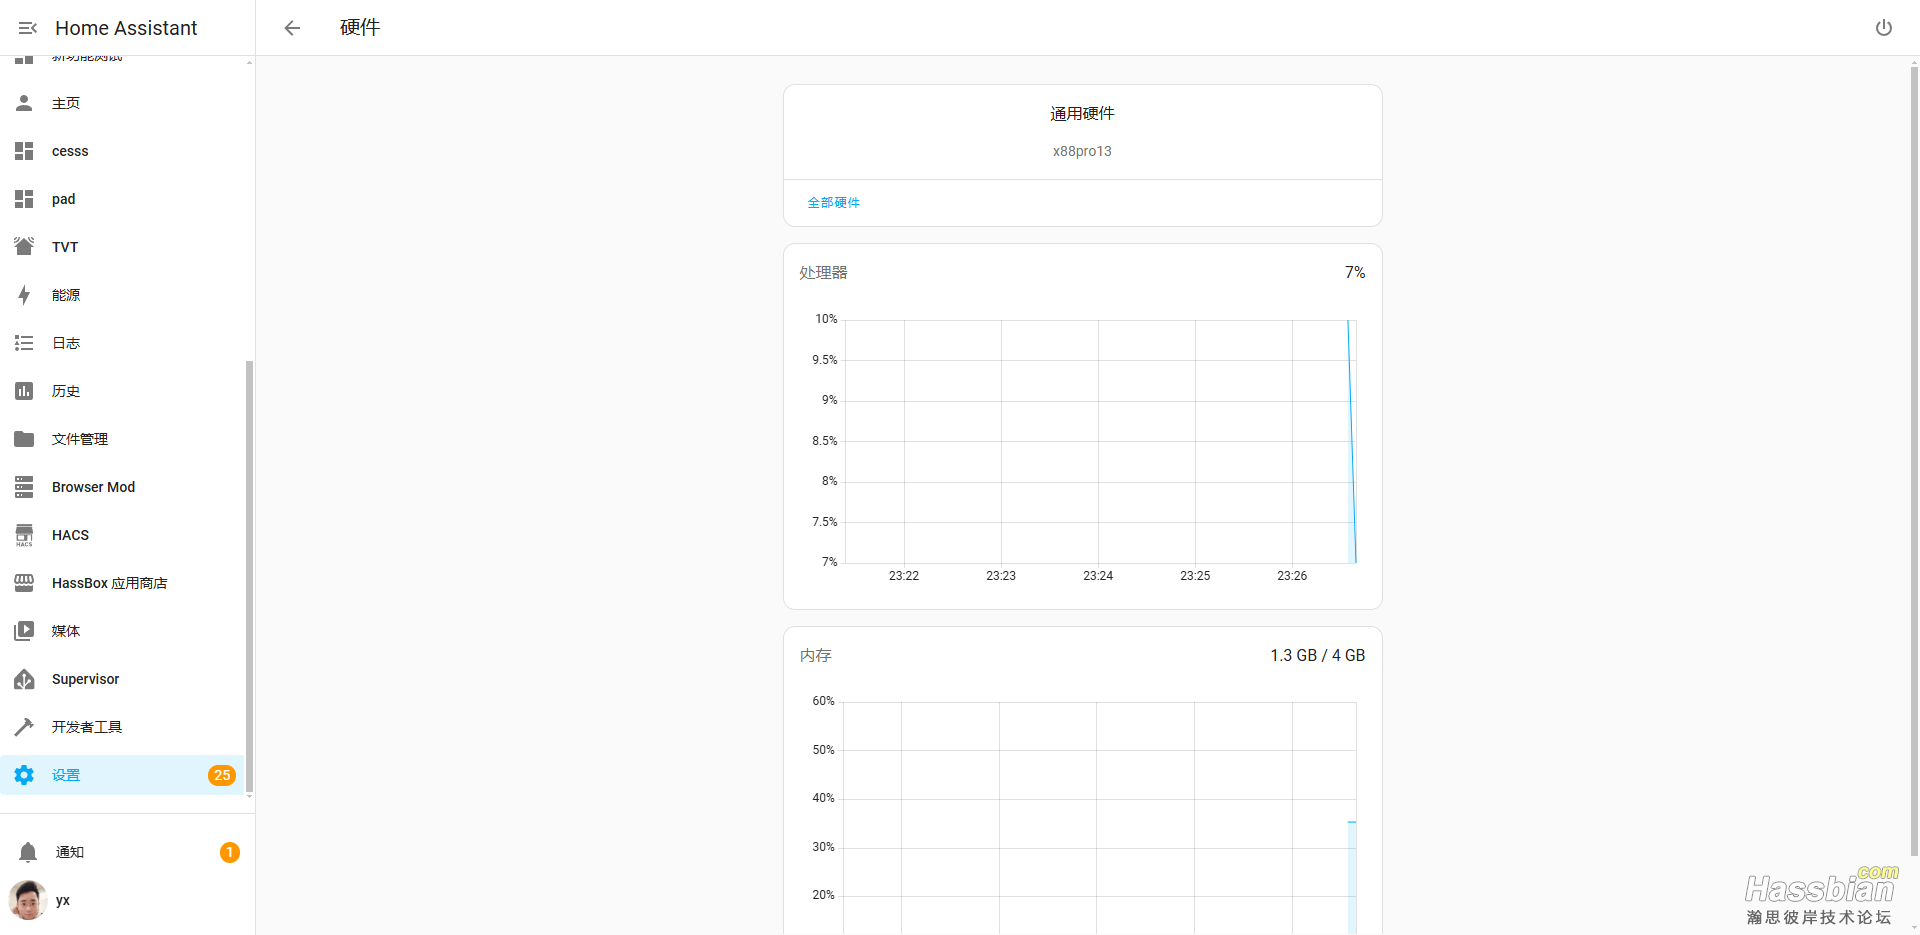The image size is (1920, 935).
Task: Click the 内存 chart heading
Action: pyautogui.click(x=816, y=655)
